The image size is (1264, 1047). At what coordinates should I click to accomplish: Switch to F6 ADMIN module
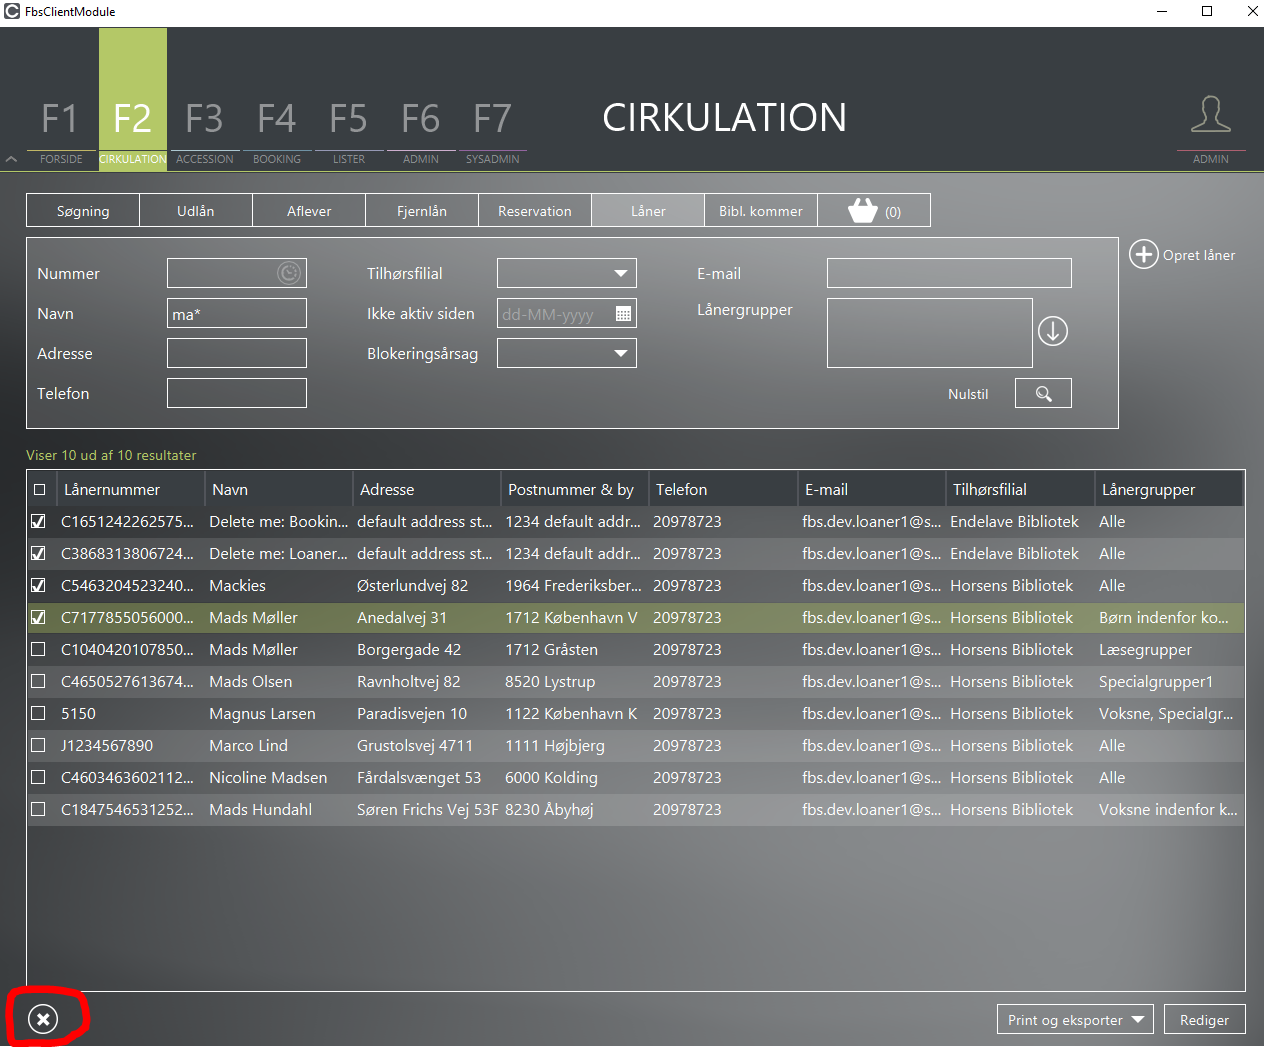pos(421,130)
